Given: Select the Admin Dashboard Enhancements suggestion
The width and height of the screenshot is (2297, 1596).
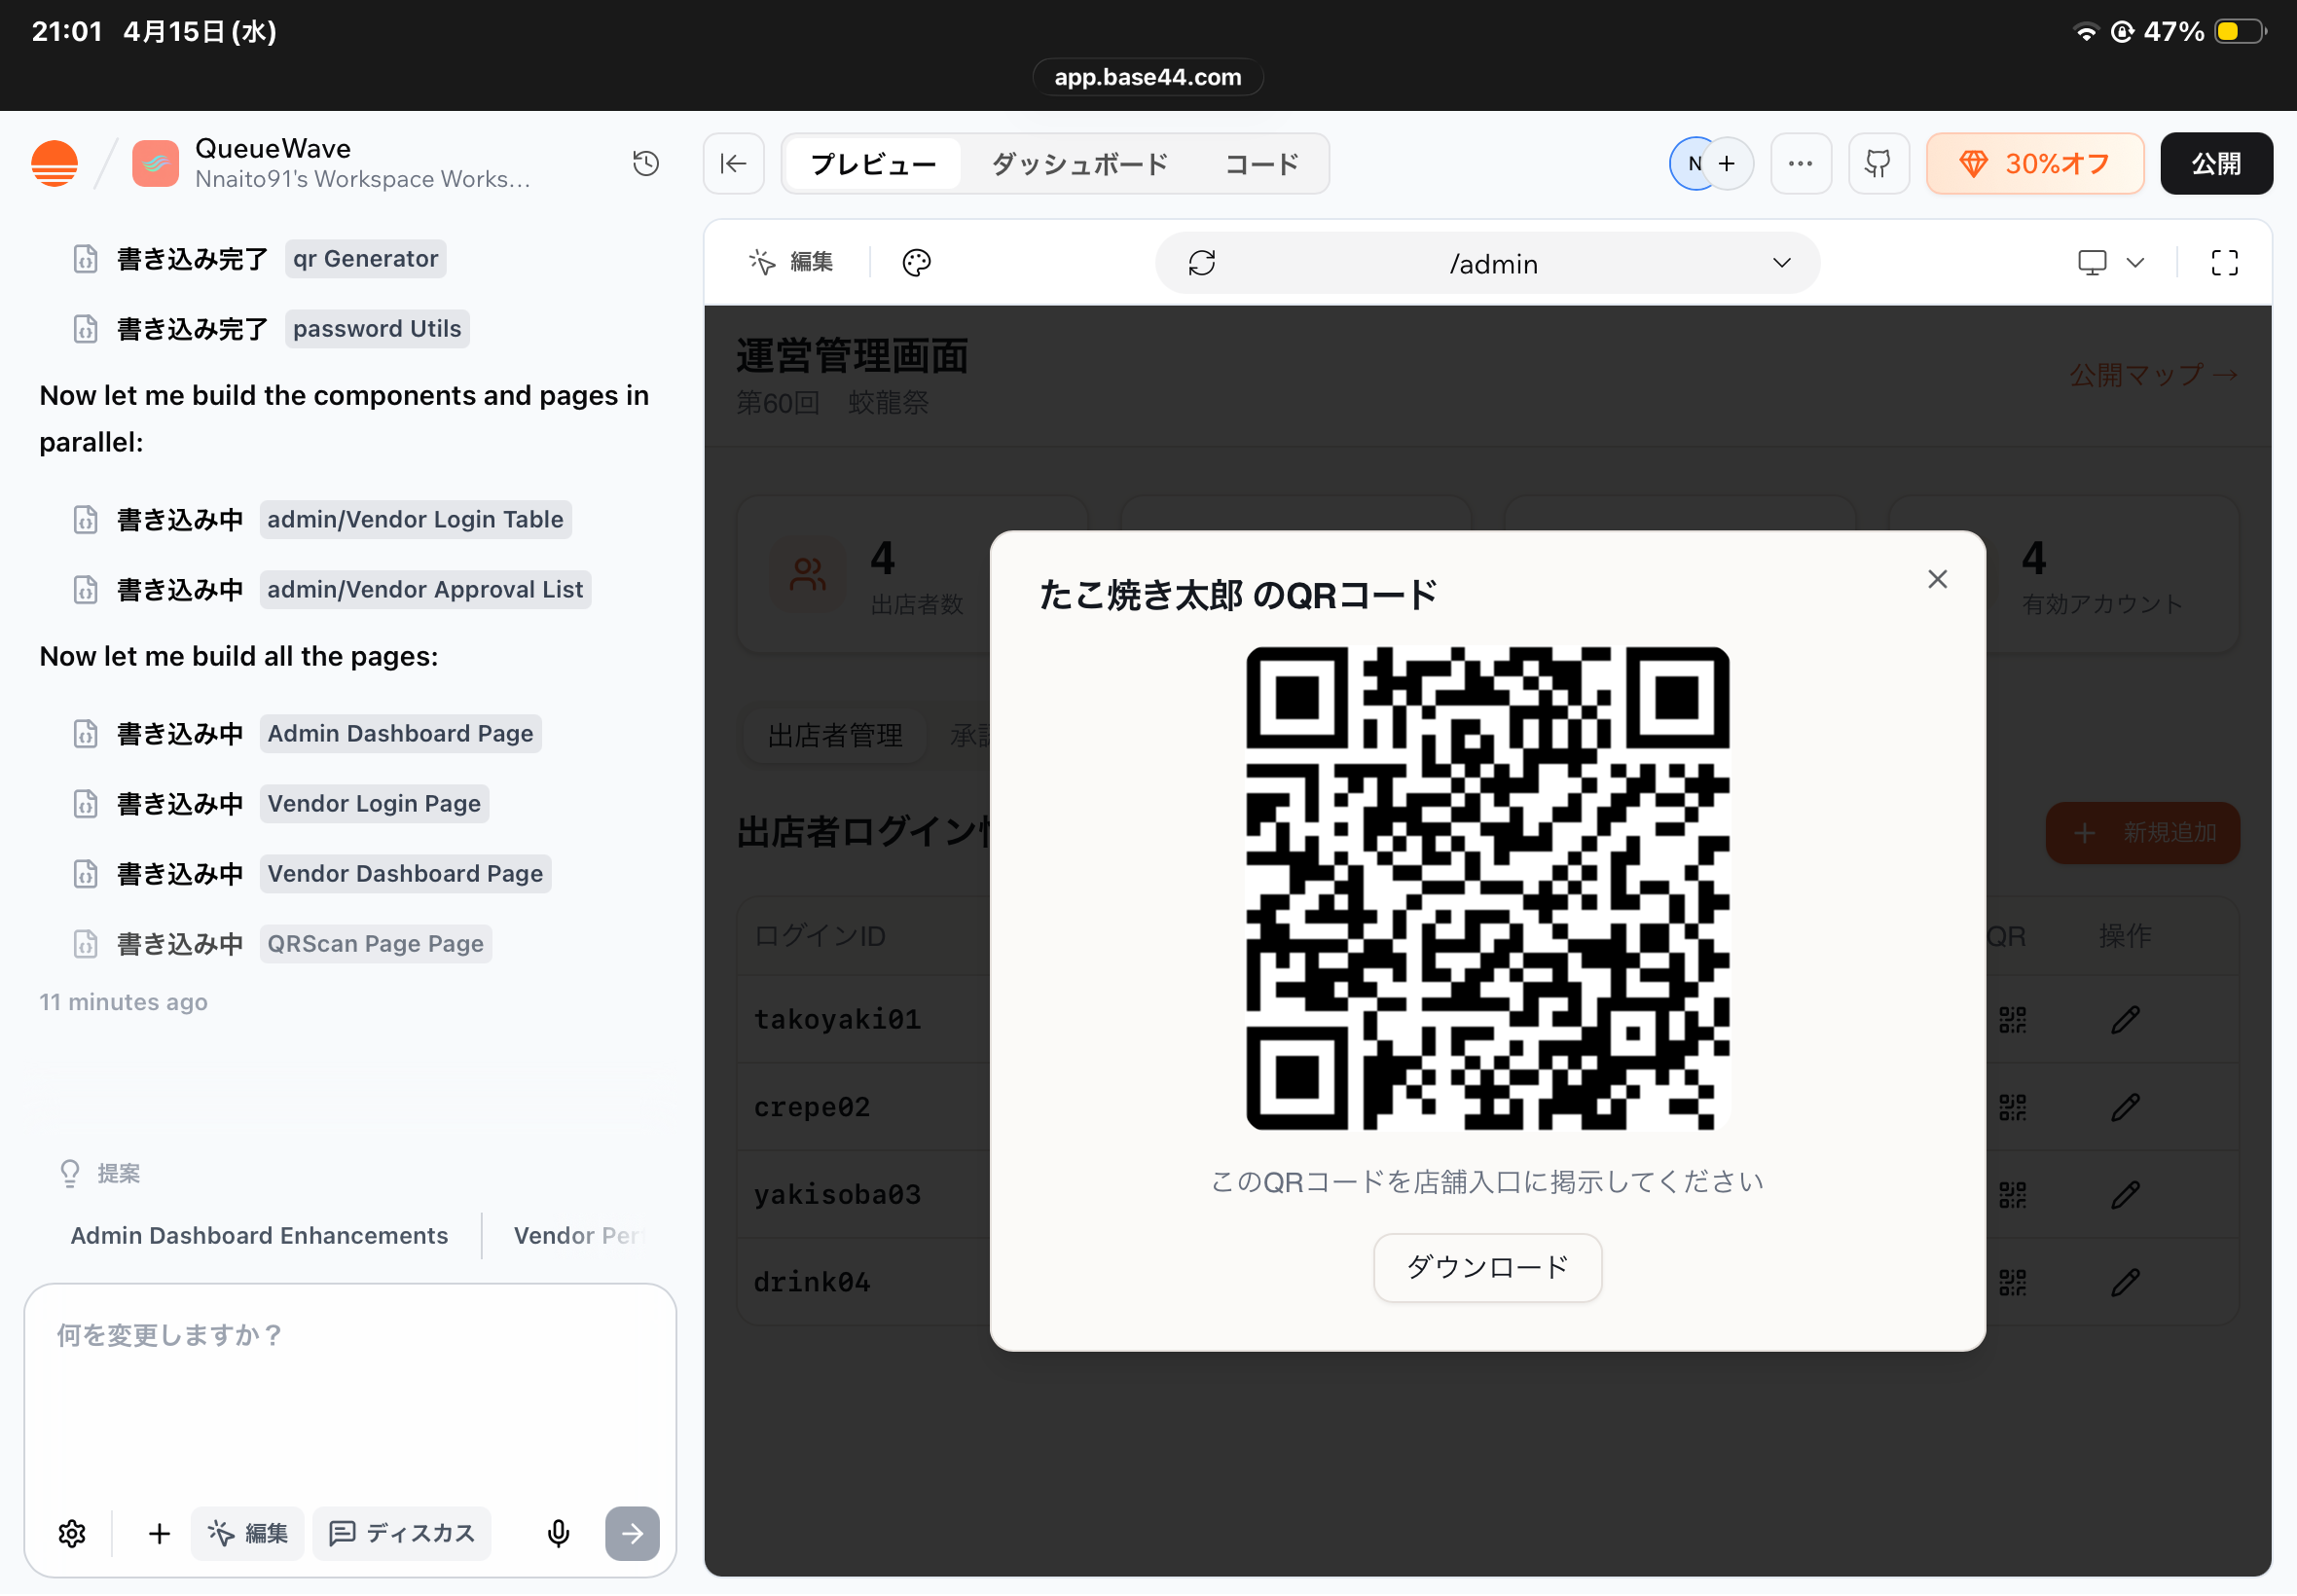Looking at the screenshot, I should point(259,1236).
